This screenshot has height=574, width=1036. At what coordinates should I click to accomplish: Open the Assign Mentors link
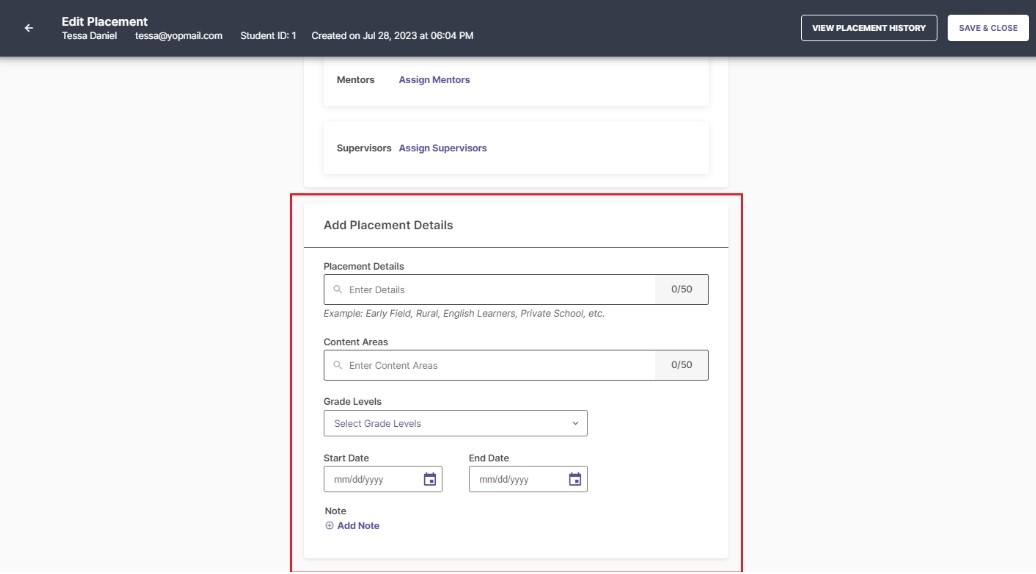(434, 80)
